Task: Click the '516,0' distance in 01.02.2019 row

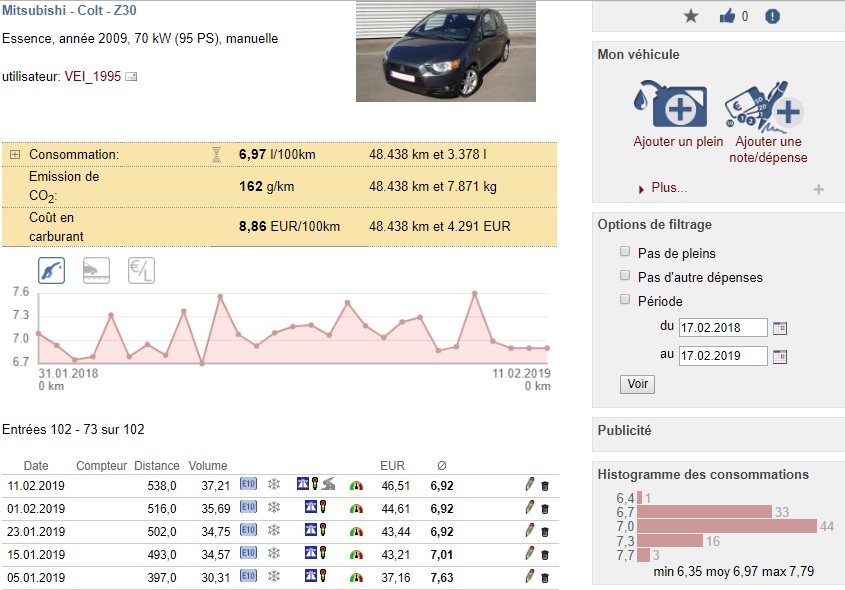Action: tap(162, 509)
